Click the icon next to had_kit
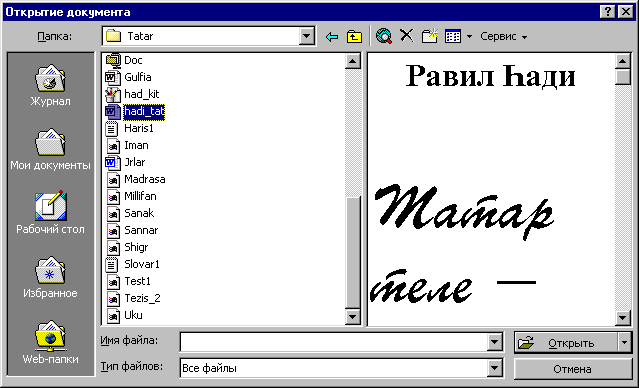Viewport: 639px width, 388px height. tap(113, 94)
